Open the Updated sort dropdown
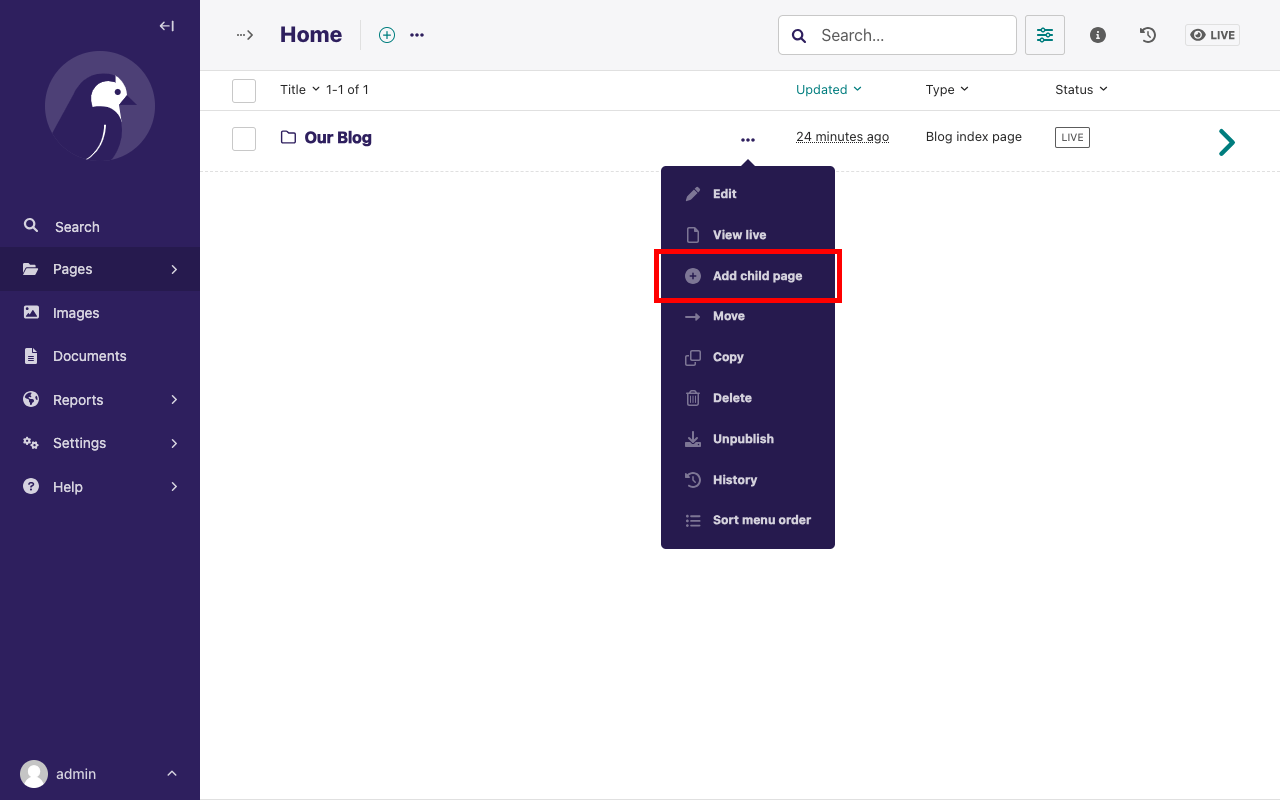The height and width of the screenshot is (800, 1280). click(828, 89)
